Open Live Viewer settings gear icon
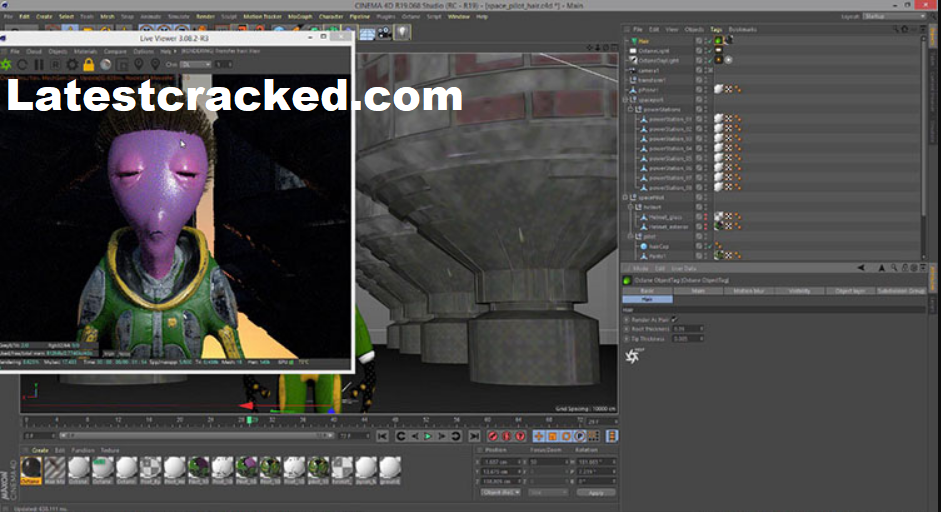Screen dimensions: 941x512 pyautogui.click(x=72, y=64)
